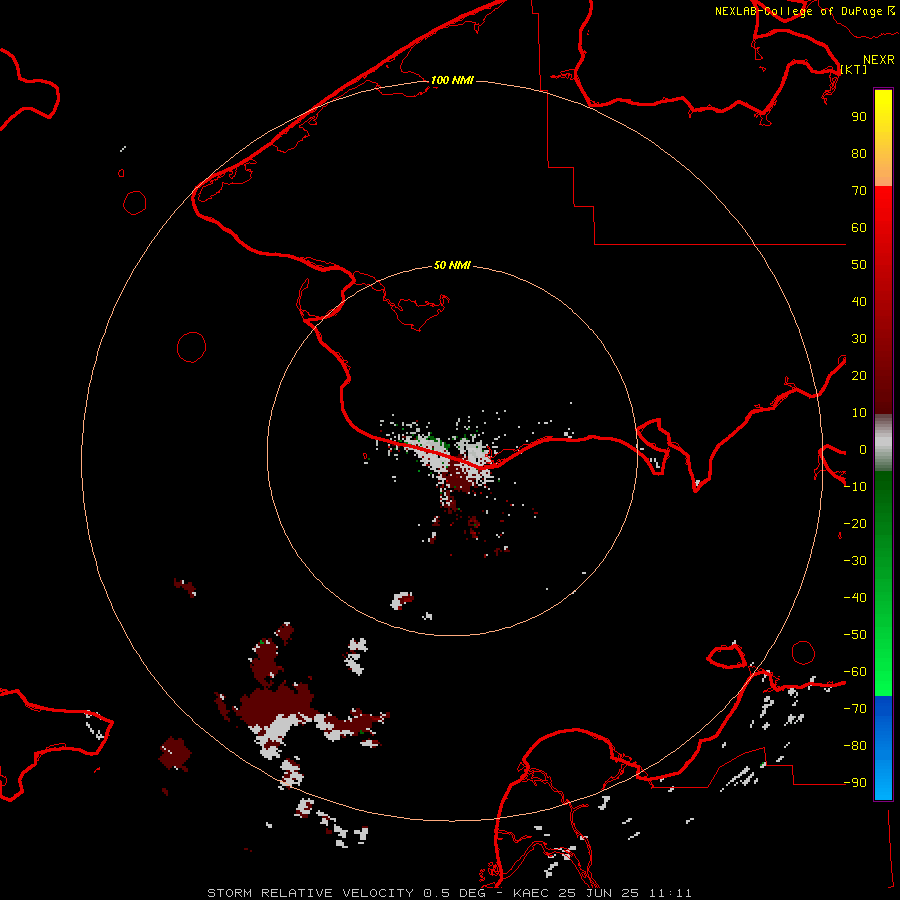The image size is (900, 900).
Task: Click the gray zero-velocity segment of color bar
Action: 883,443
